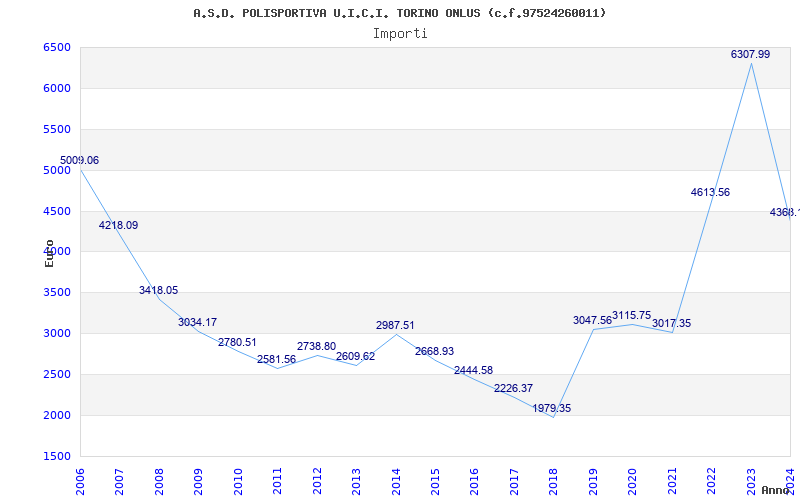Click data label 4218.09
This screenshot has width=800, height=500.
click(118, 226)
